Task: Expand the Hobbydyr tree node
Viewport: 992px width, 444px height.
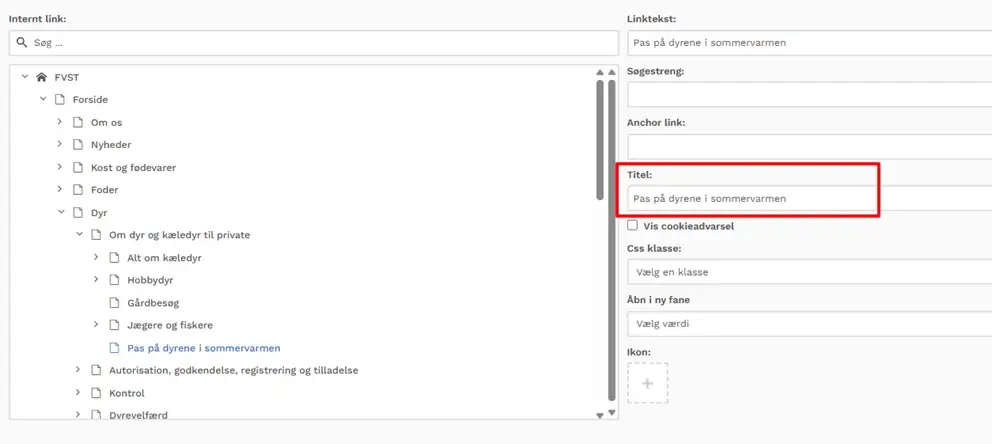Action: 96,280
